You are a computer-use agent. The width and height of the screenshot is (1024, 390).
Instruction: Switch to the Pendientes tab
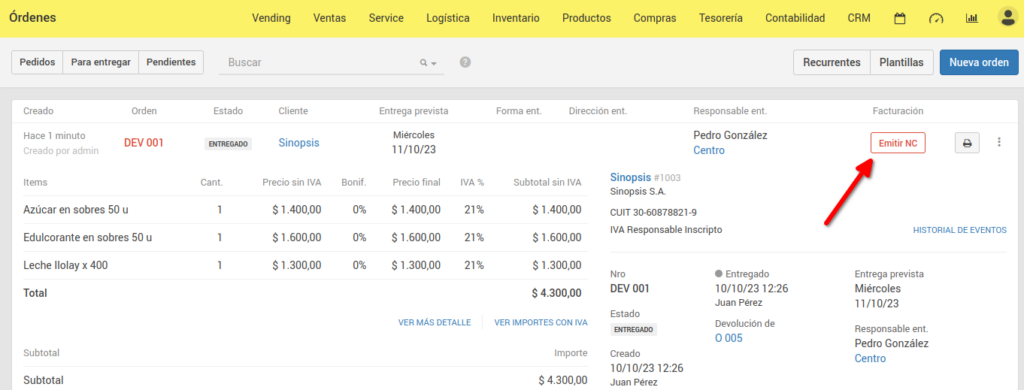coord(171,62)
